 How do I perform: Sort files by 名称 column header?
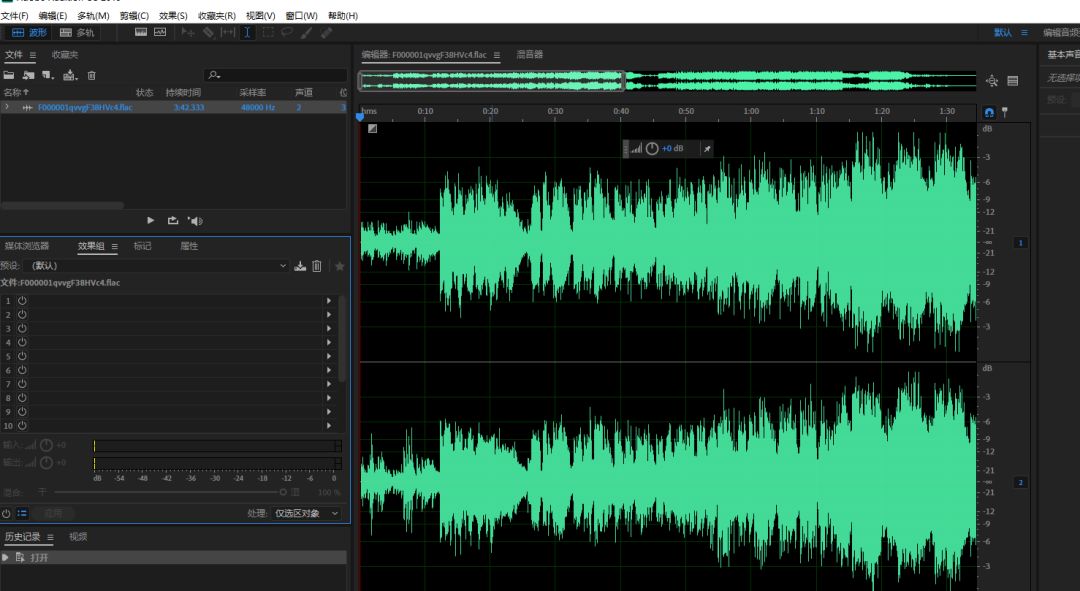pos(16,92)
